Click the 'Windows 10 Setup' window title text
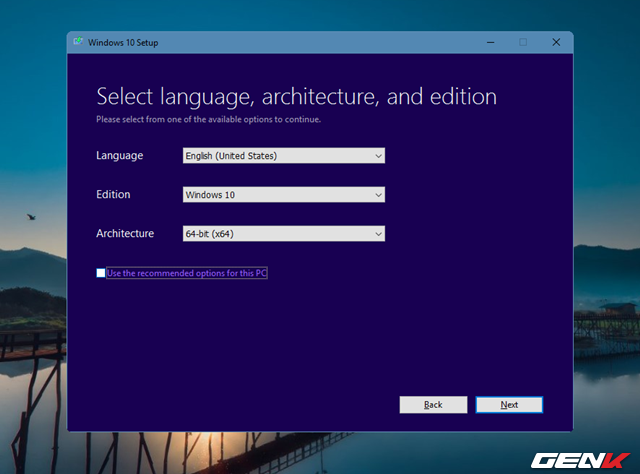This screenshot has height=474, width=640. point(123,42)
